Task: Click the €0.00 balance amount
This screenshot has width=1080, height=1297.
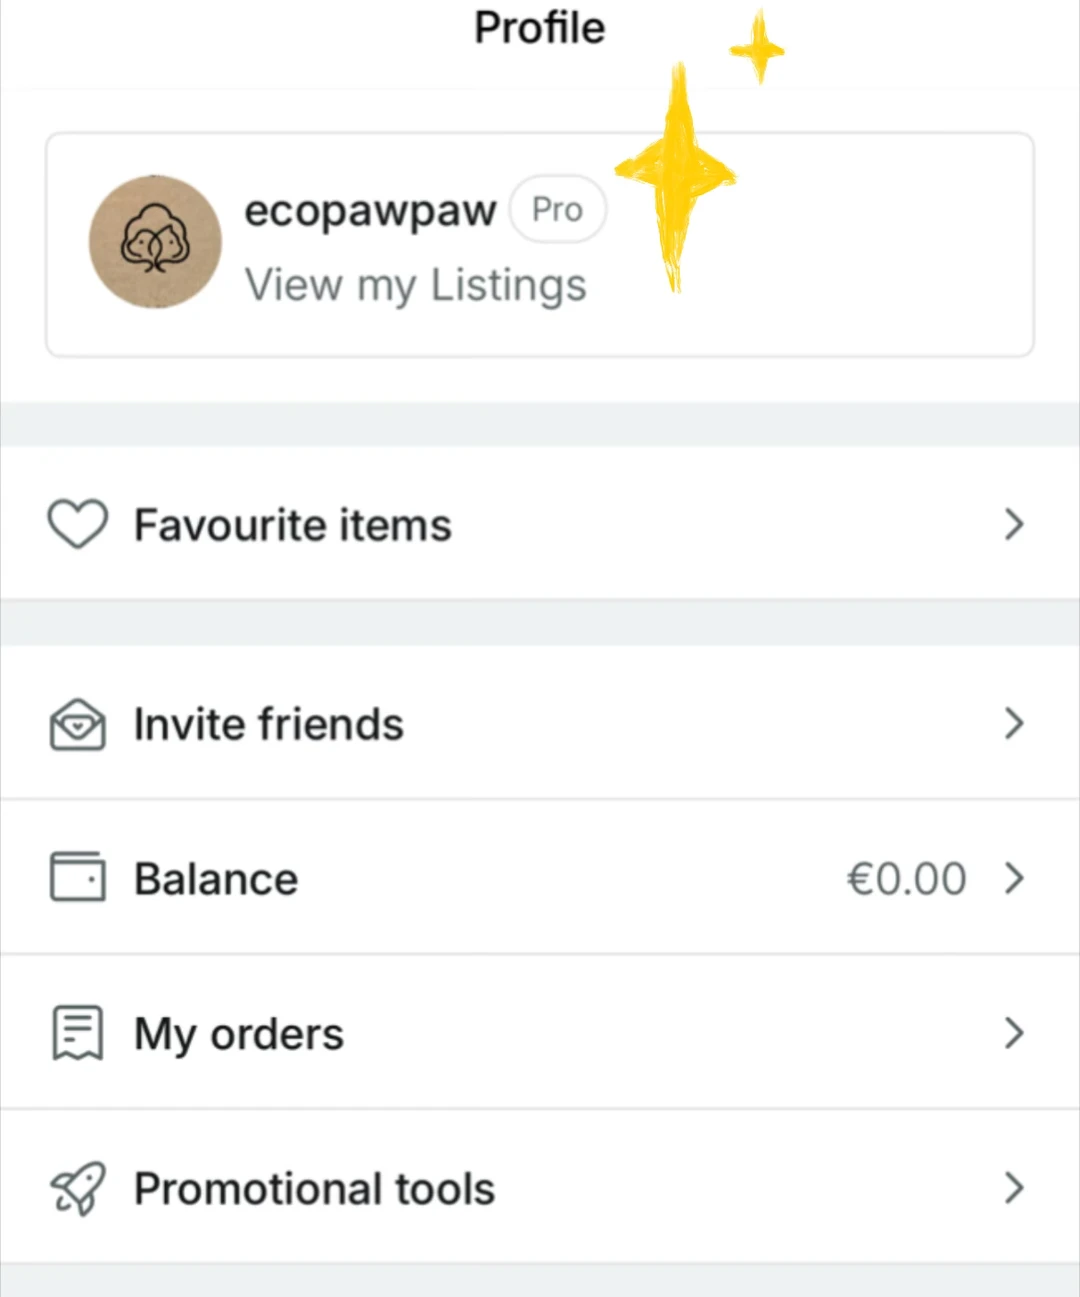Action: pos(906,879)
